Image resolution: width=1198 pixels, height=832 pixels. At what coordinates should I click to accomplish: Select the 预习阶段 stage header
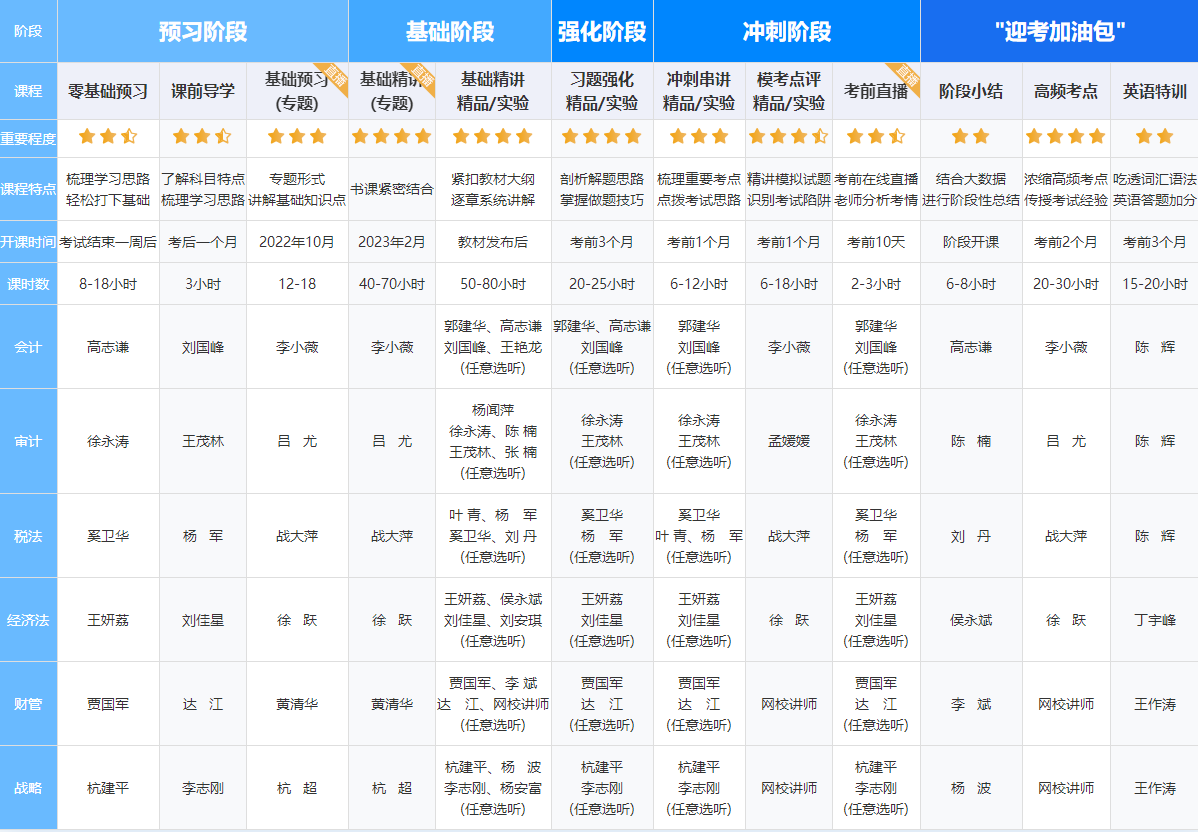pos(202,31)
